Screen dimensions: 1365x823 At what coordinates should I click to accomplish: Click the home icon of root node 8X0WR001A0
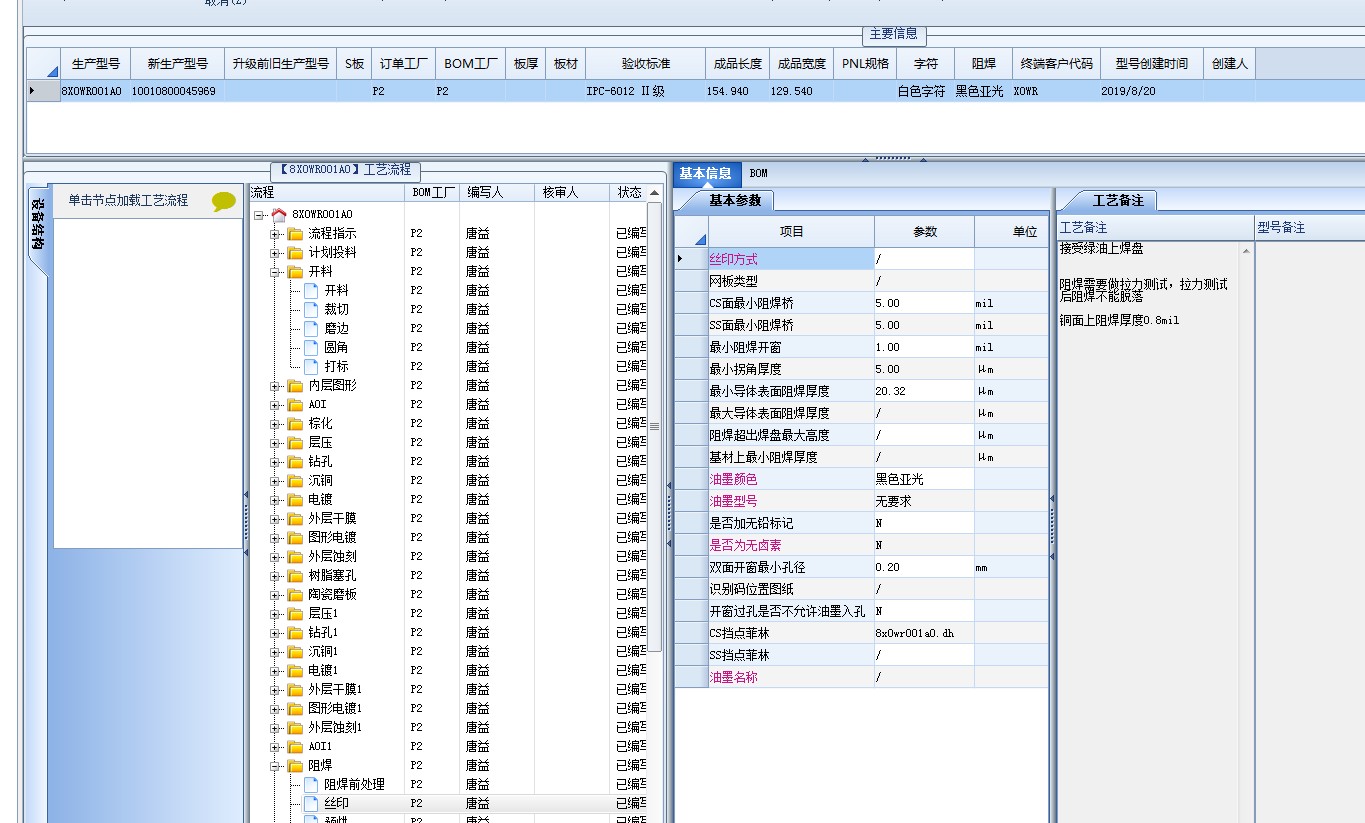tap(279, 215)
